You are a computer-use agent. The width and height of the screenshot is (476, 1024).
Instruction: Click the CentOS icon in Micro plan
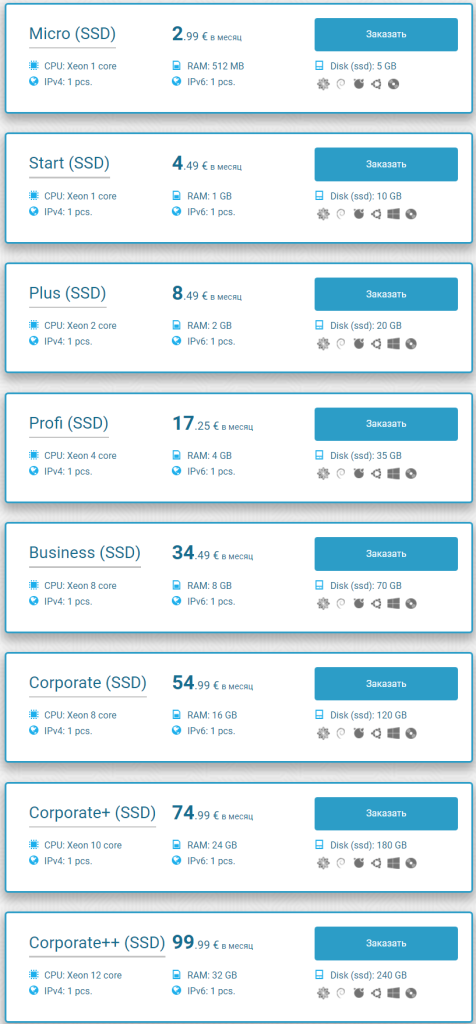tap(323, 84)
